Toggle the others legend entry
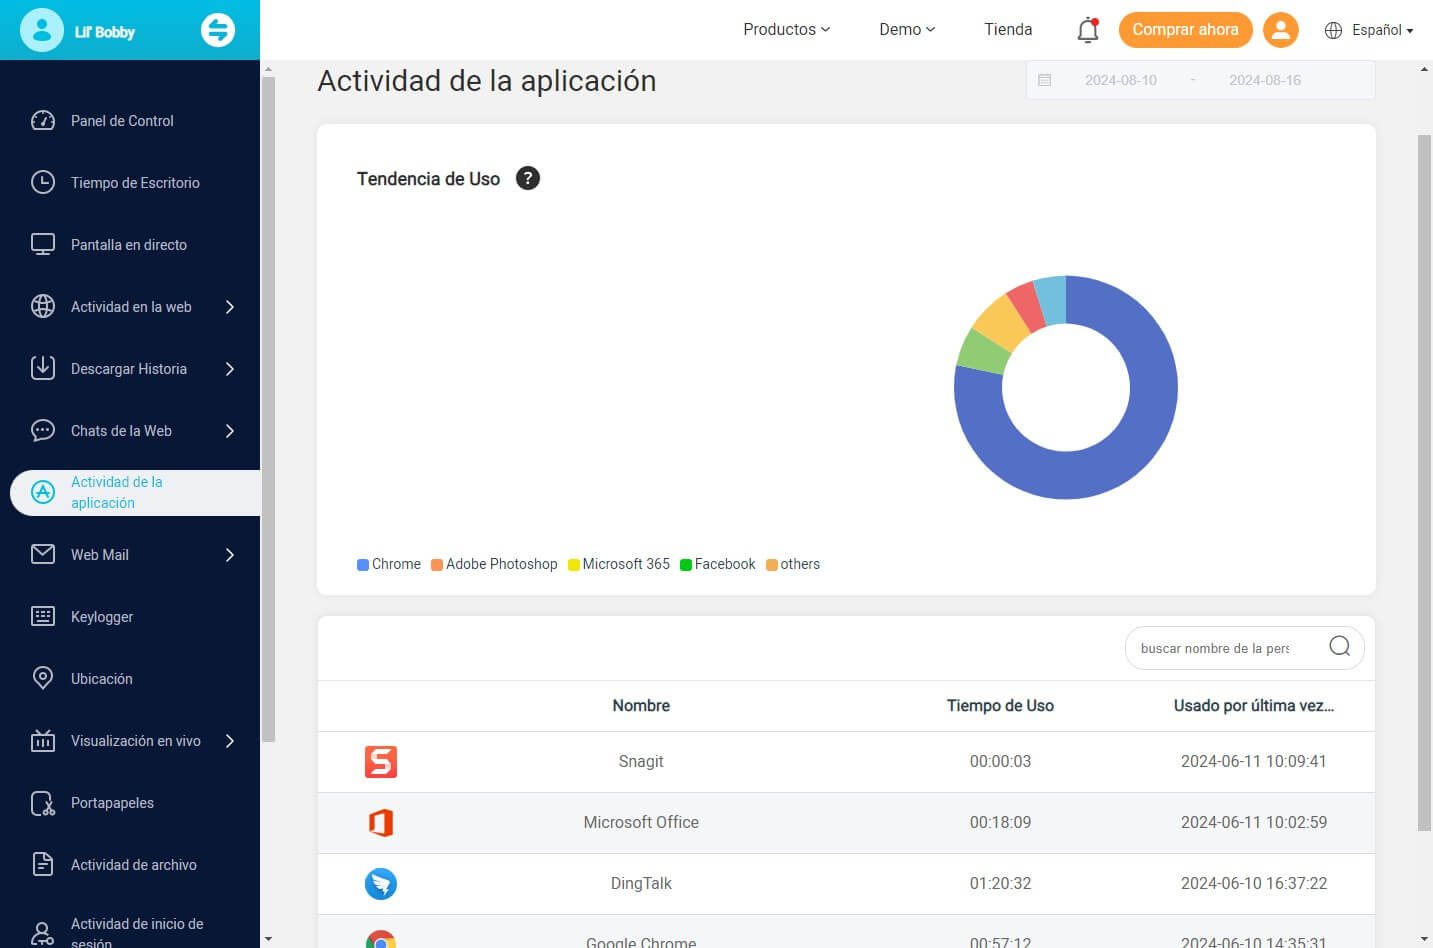The image size is (1433, 948). (793, 564)
